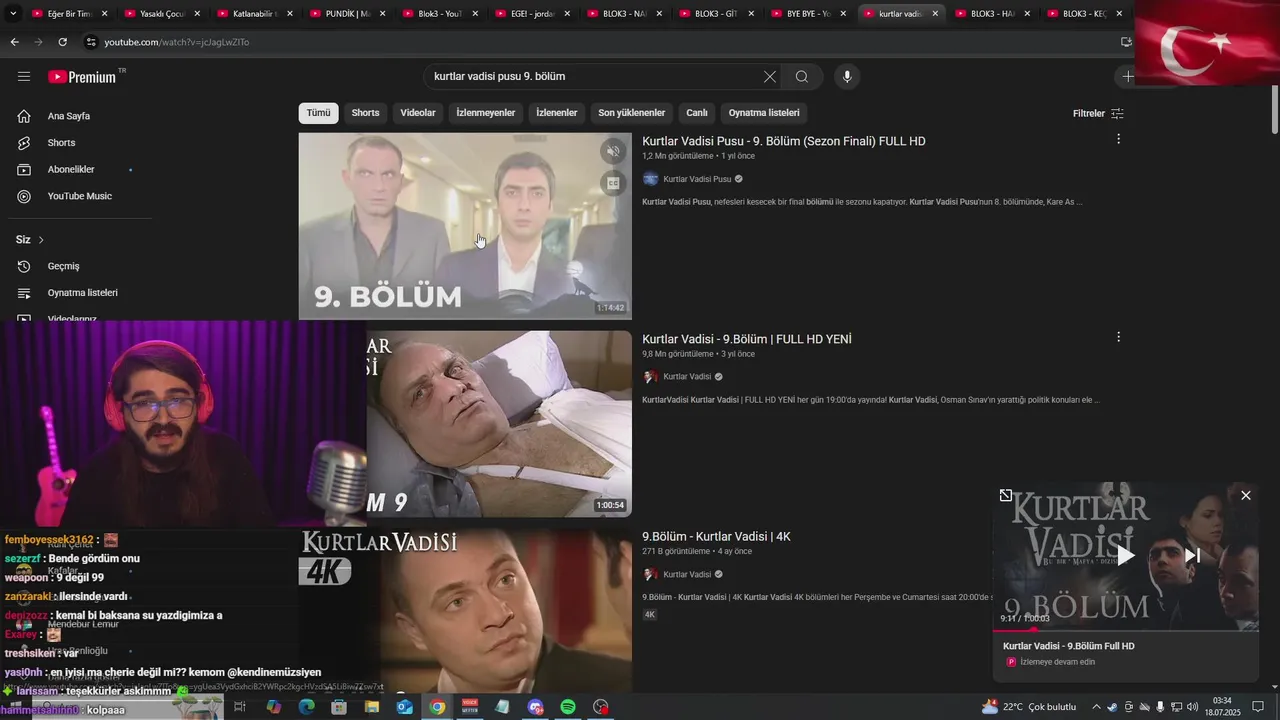Screen dimensions: 1280x720
Task: Open the Windows notification center
Action: click(x=1258, y=707)
